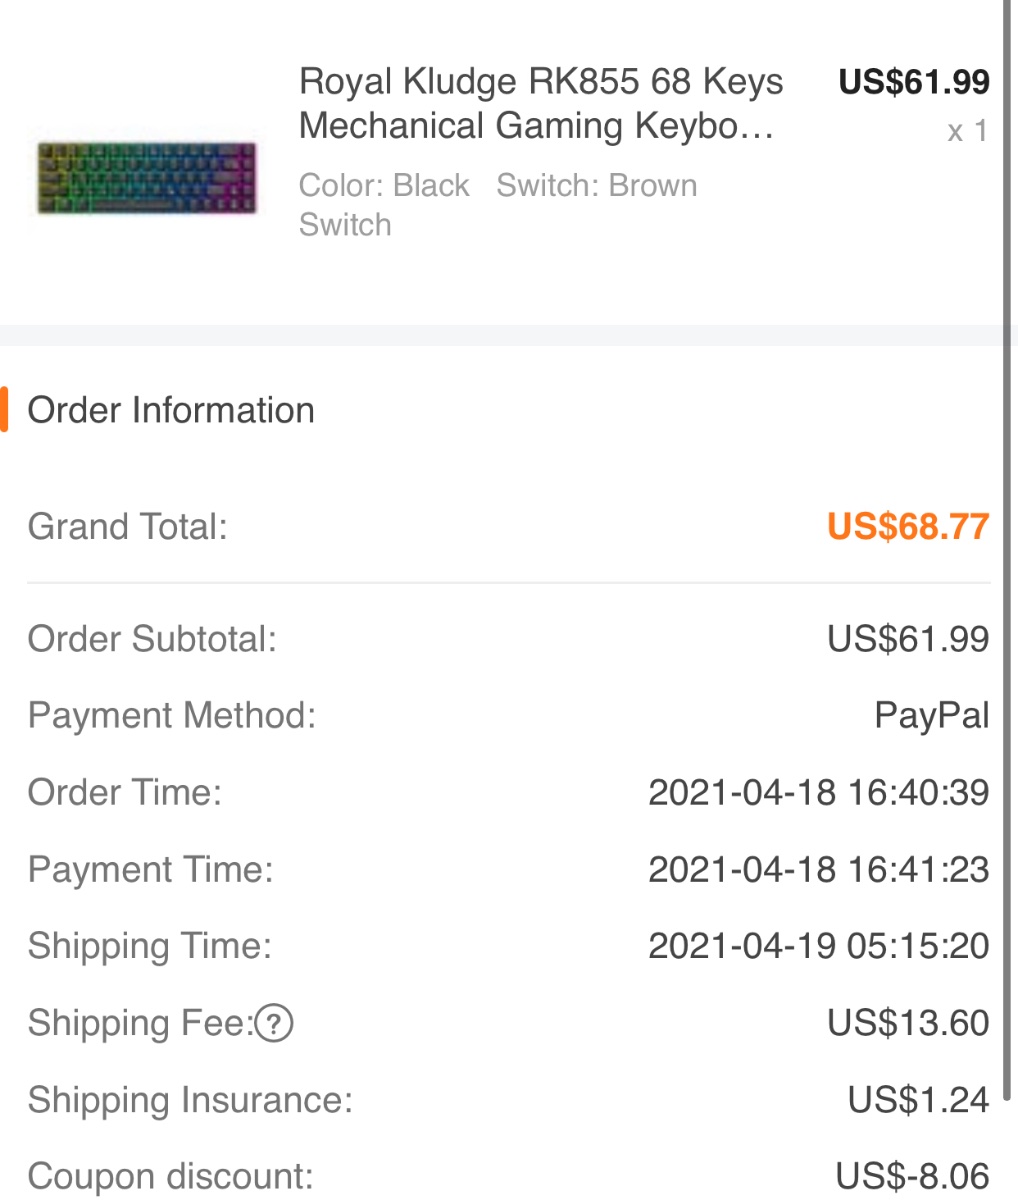Click the Order Information heading
The image size is (1018, 1200).
[171, 410]
